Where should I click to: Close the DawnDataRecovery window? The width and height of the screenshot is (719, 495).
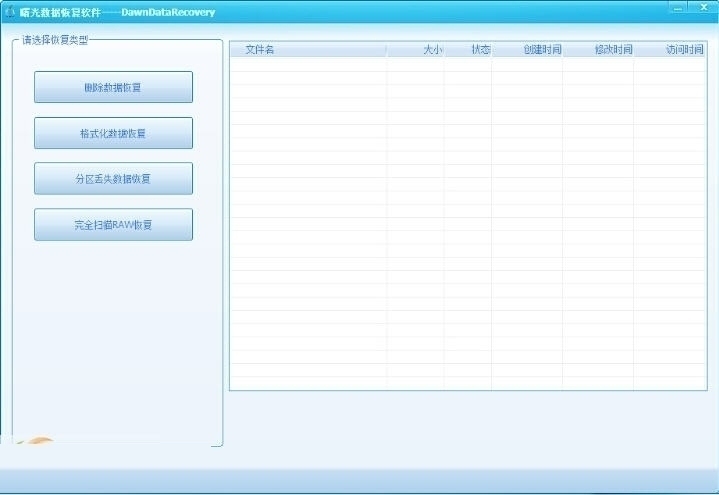[x=704, y=7]
